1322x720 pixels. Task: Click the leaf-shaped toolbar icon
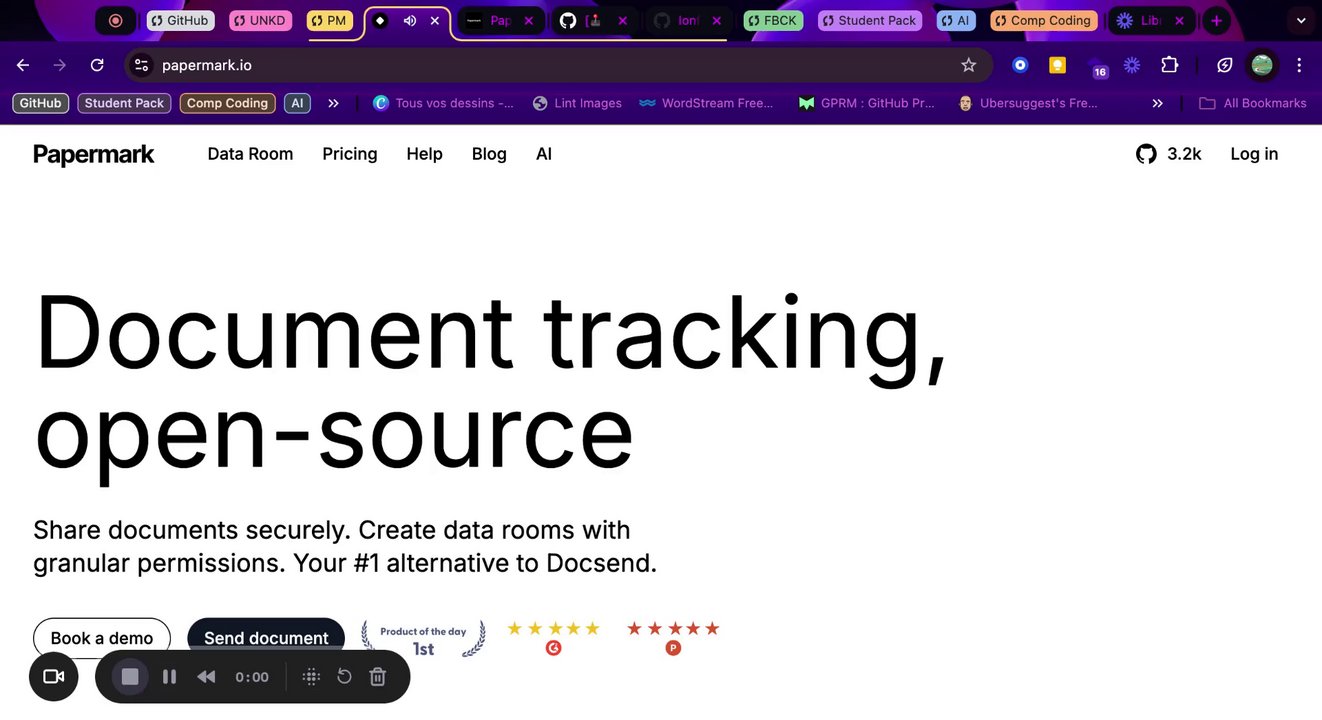pyautogui.click(x=1225, y=65)
